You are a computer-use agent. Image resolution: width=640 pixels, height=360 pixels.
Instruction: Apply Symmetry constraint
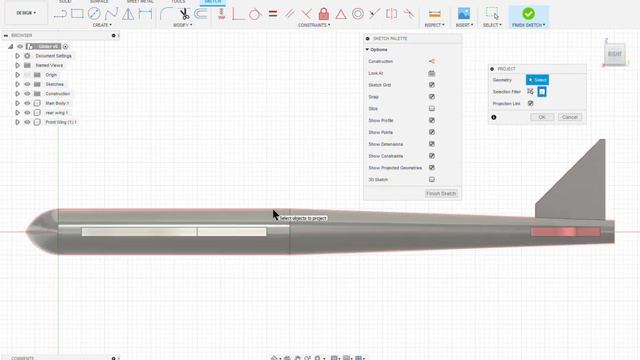[391, 14]
